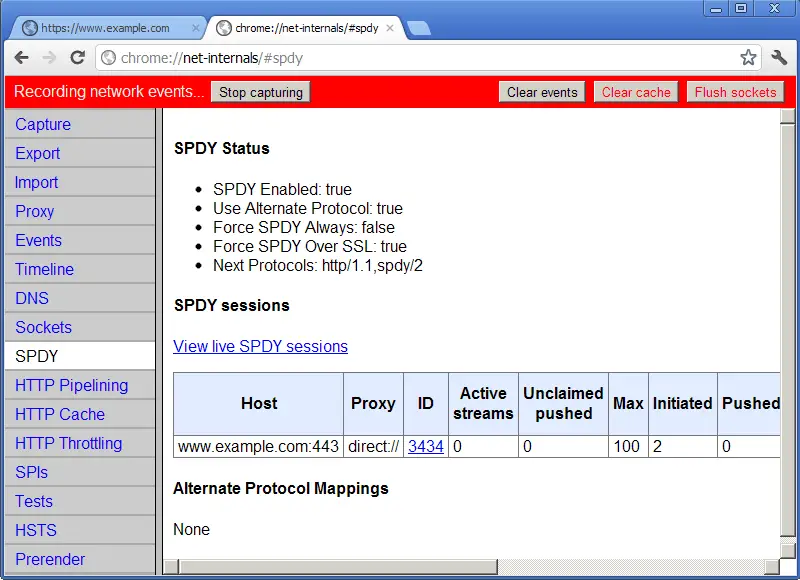Viewport: 800px width, 580px height.
Task: Switch to the DNS sidebar tab
Action: 32,298
